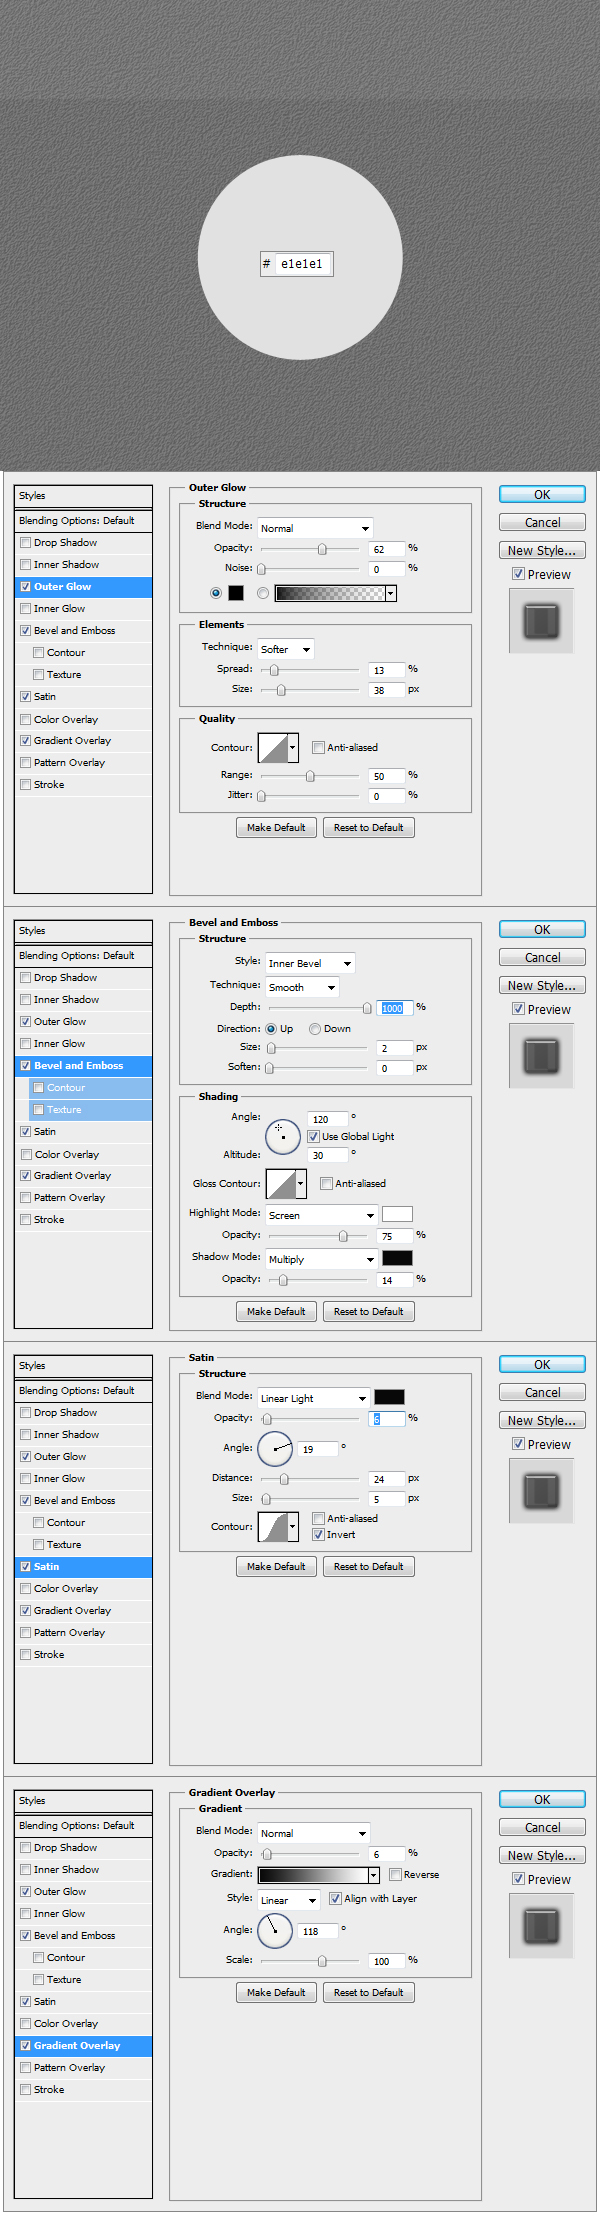
Task: Open the Highlight Mode dropdown showing Screen
Action: tap(321, 1215)
